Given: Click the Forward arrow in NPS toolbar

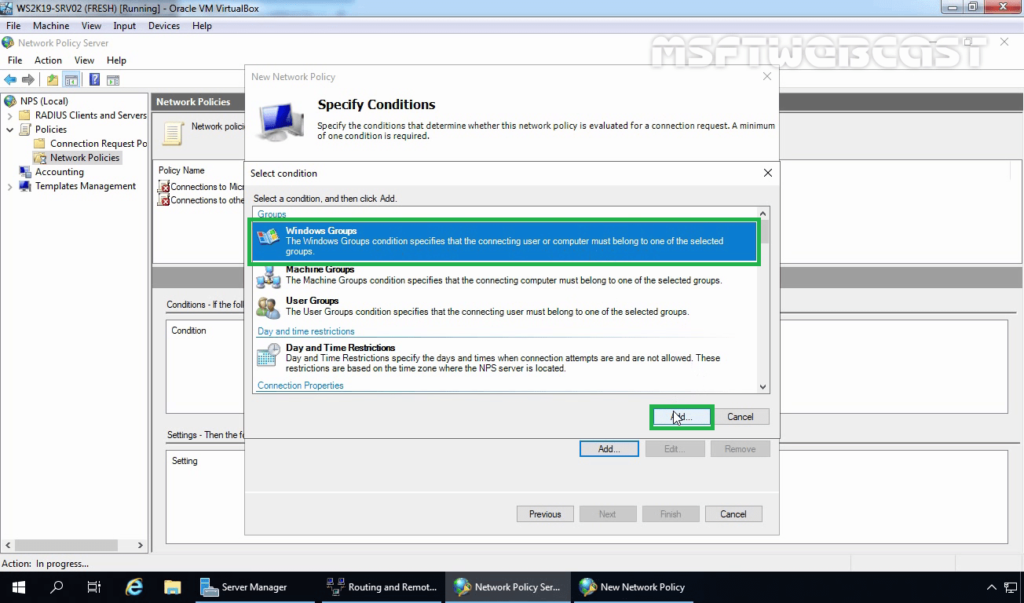Looking at the screenshot, I should [x=28, y=80].
